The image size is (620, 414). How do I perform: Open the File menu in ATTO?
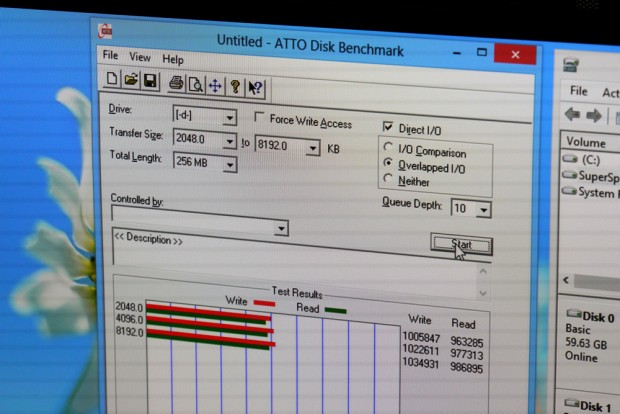pyautogui.click(x=110, y=55)
